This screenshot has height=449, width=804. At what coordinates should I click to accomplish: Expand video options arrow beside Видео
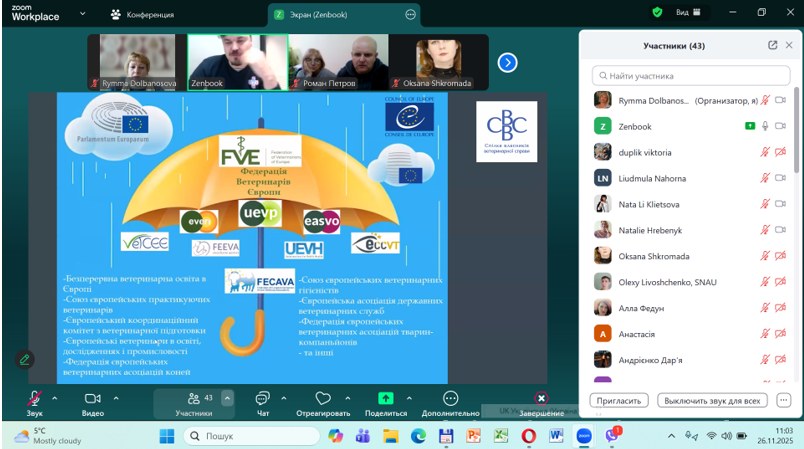coord(115,397)
